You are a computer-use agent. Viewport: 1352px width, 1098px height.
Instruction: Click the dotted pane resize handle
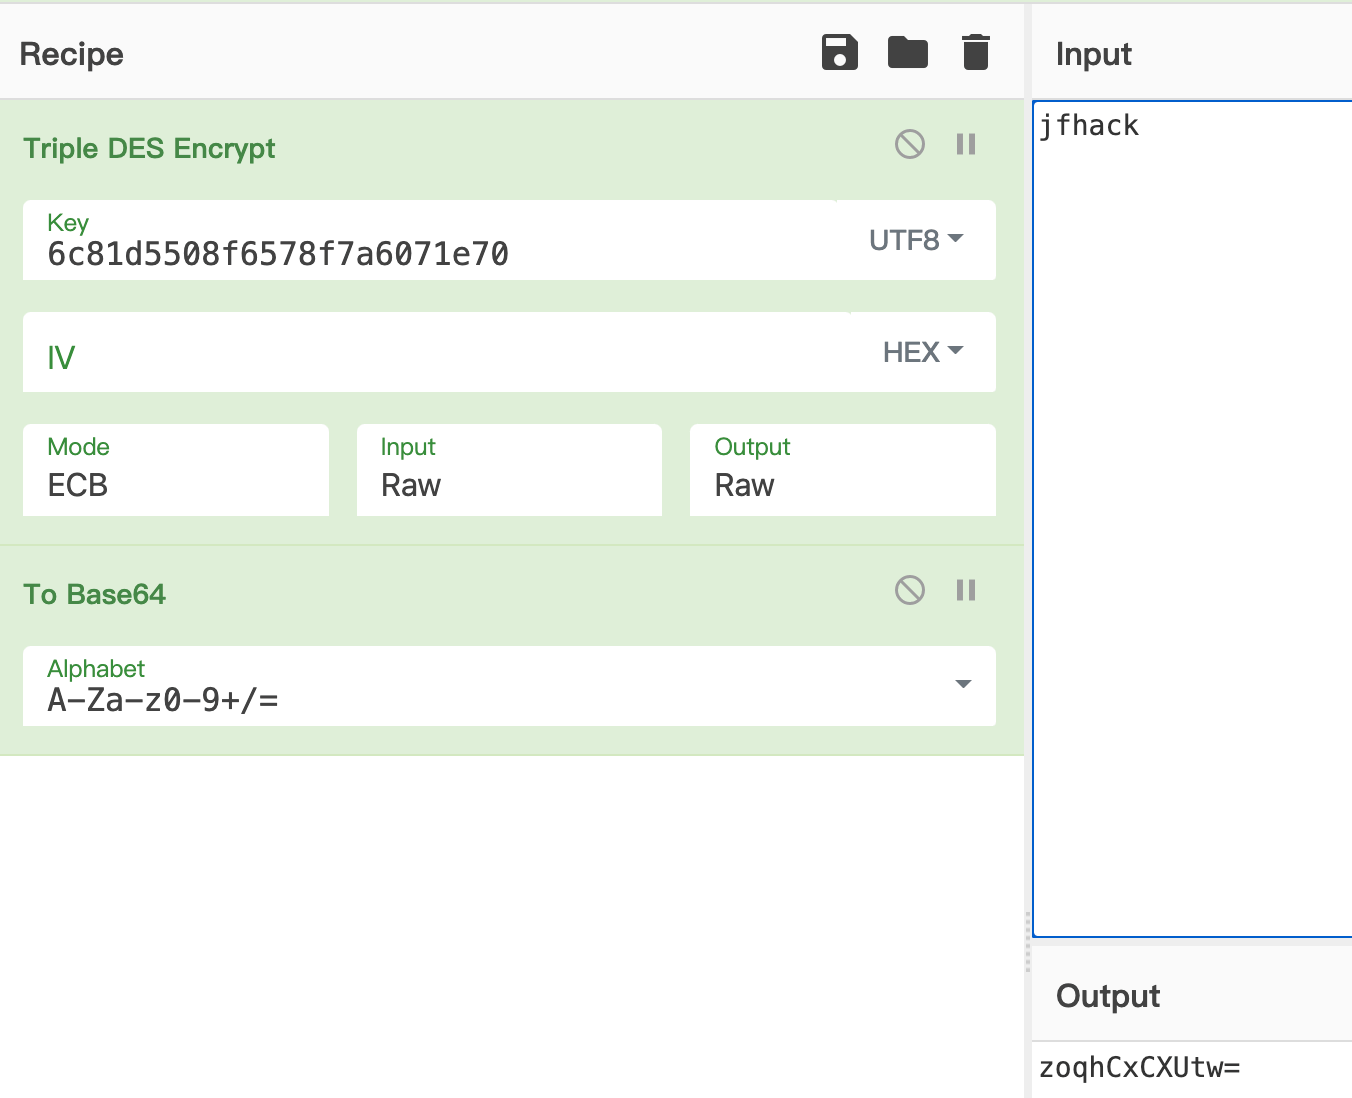pos(1027,942)
